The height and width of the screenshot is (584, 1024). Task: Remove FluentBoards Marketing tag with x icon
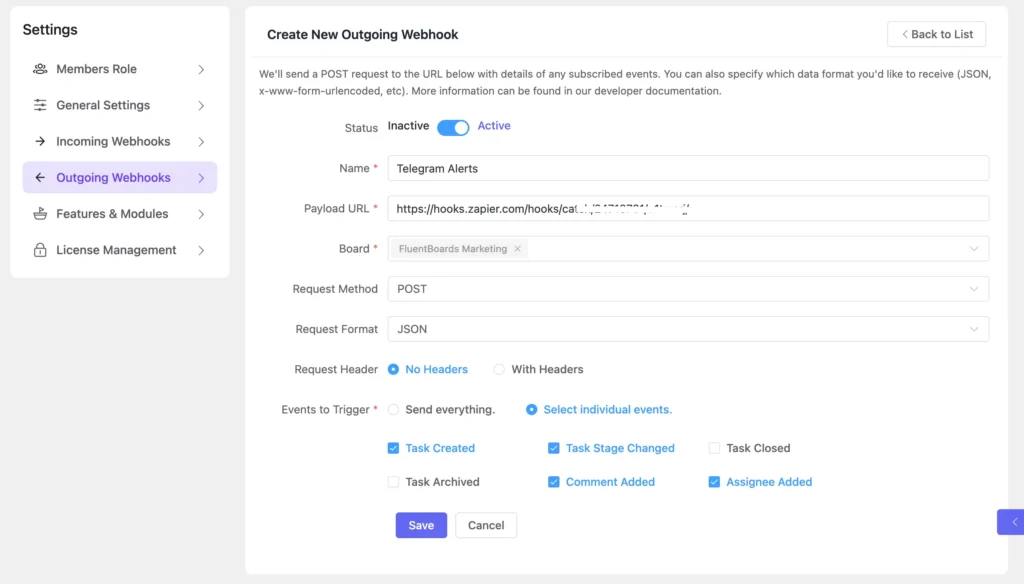(517, 249)
